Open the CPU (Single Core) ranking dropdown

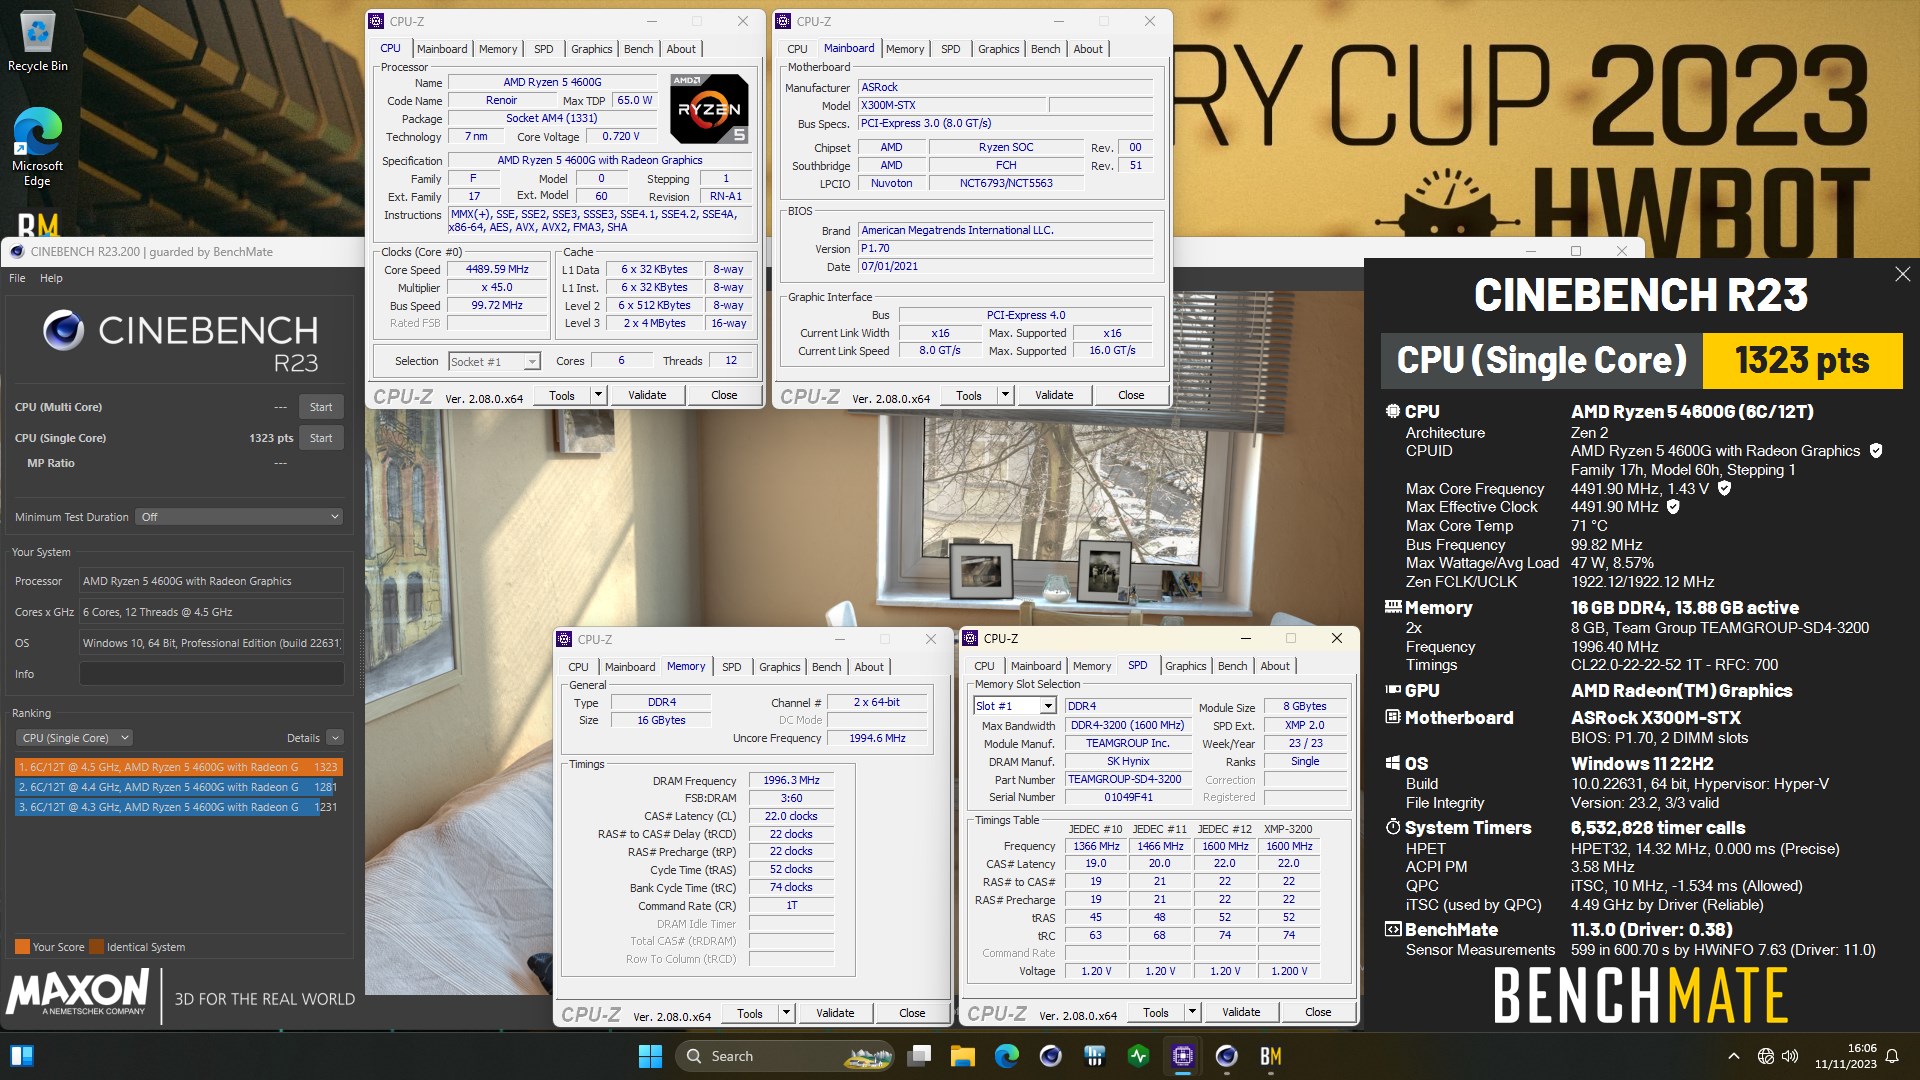pyautogui.click(x=75, y=738)
